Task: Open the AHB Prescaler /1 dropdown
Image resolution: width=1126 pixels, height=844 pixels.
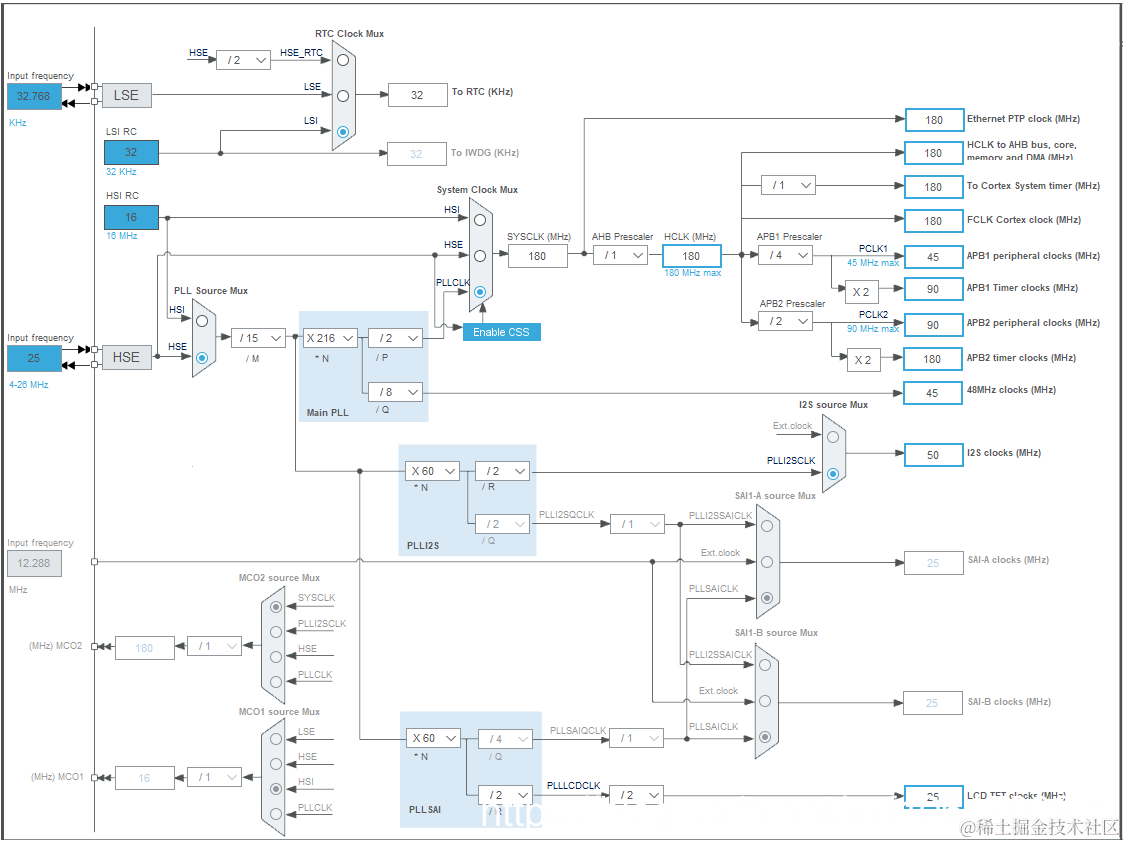Action: [x=620, y=256]
